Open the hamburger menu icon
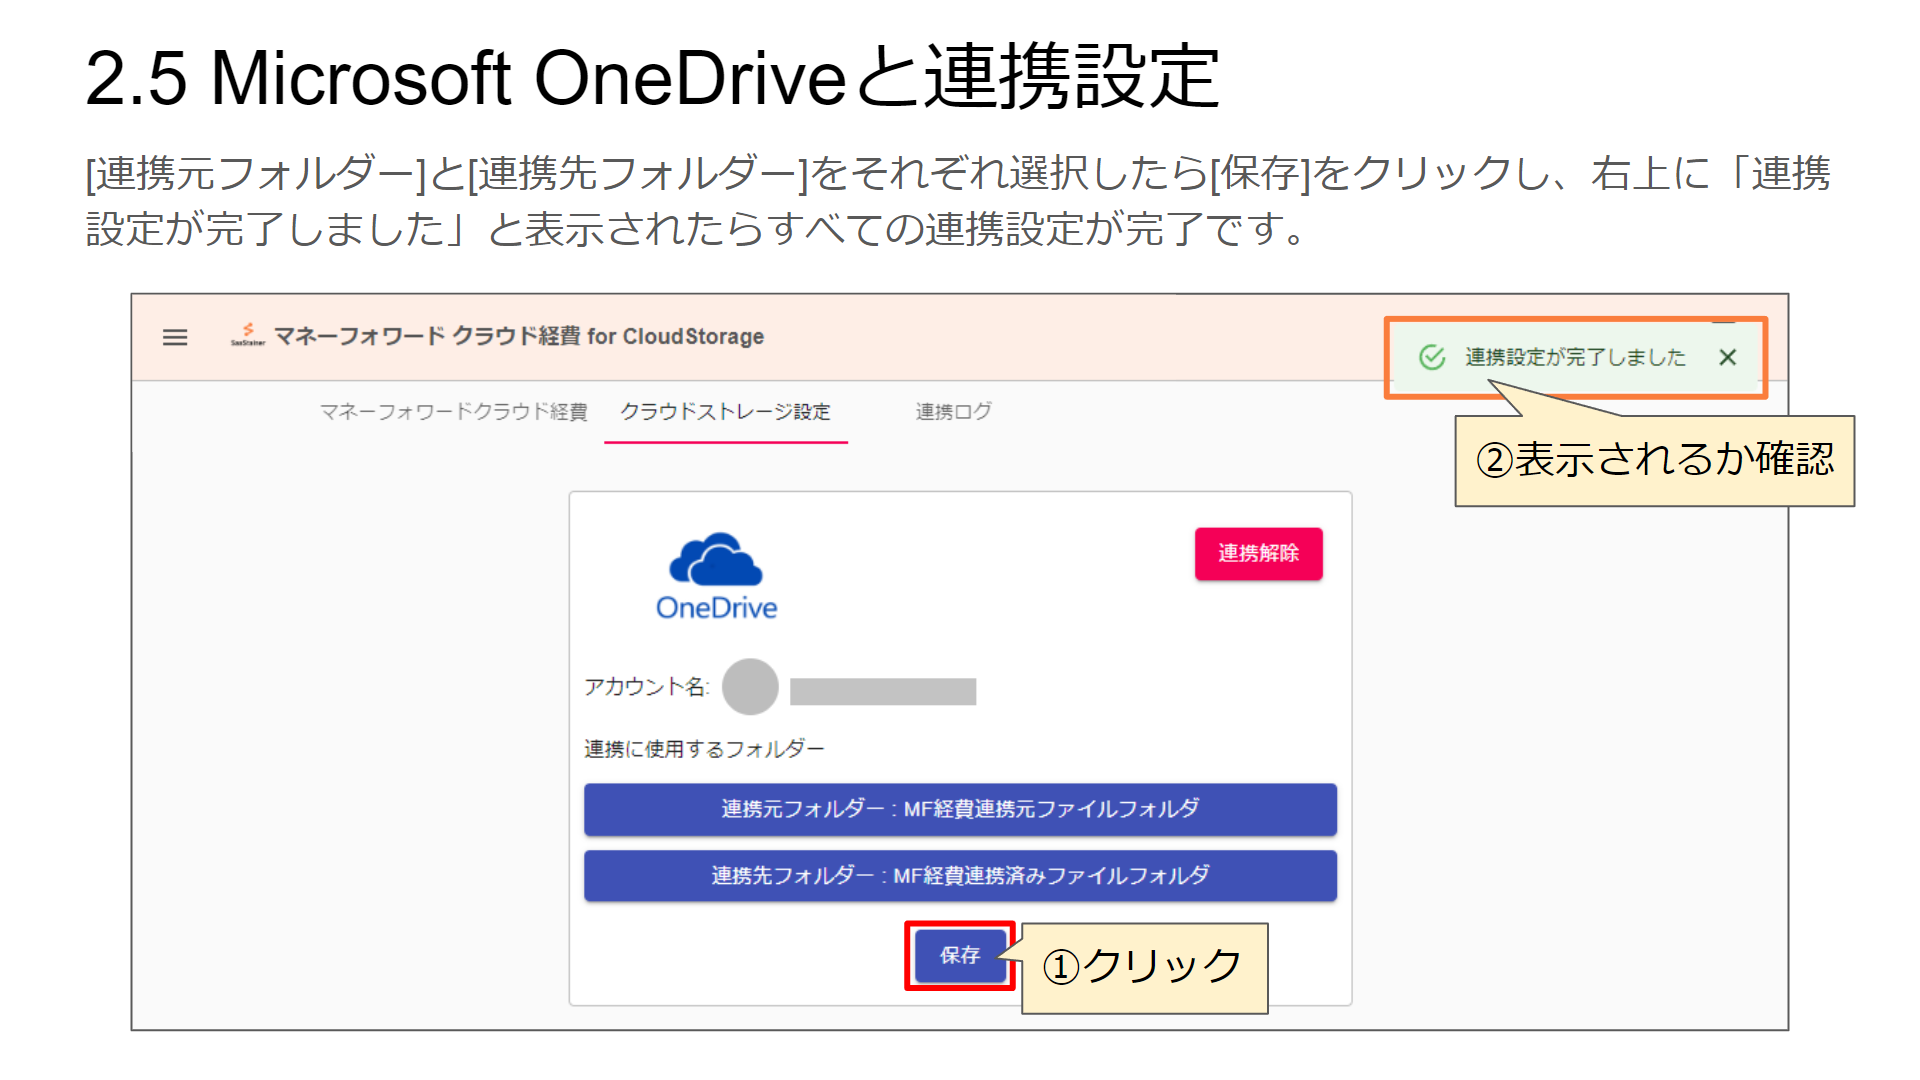 pyautogui.click(x=175, y=338)
